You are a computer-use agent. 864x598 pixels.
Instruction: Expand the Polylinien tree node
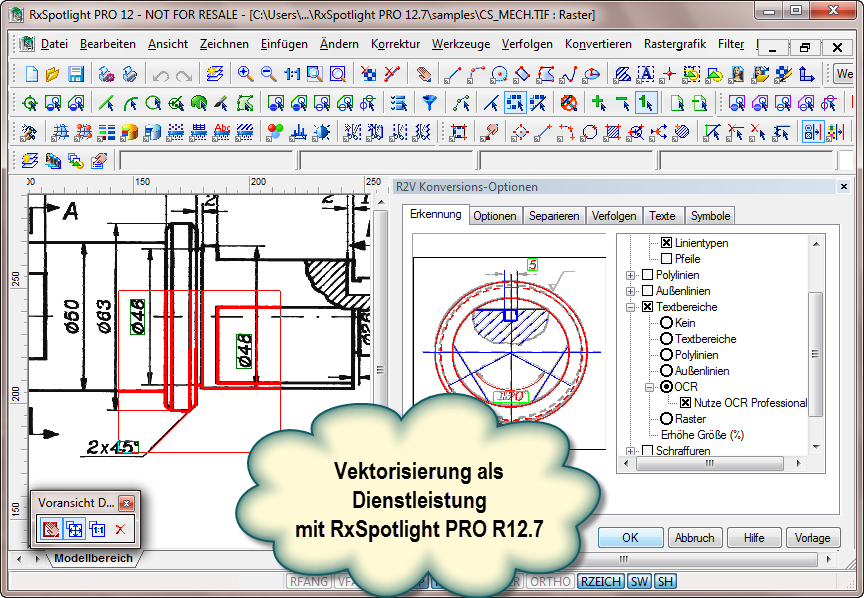(x=631, y=275)
